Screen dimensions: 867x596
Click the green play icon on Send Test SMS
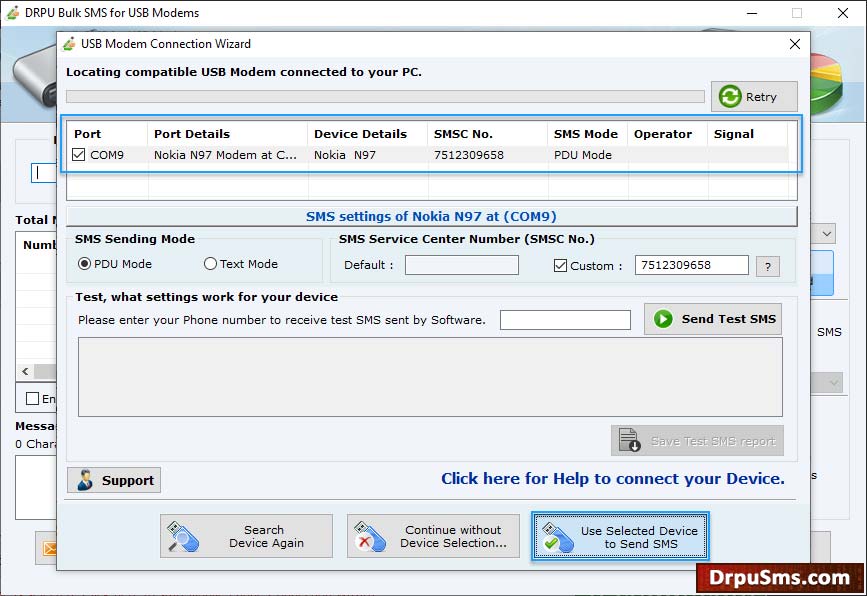point(663,319)
